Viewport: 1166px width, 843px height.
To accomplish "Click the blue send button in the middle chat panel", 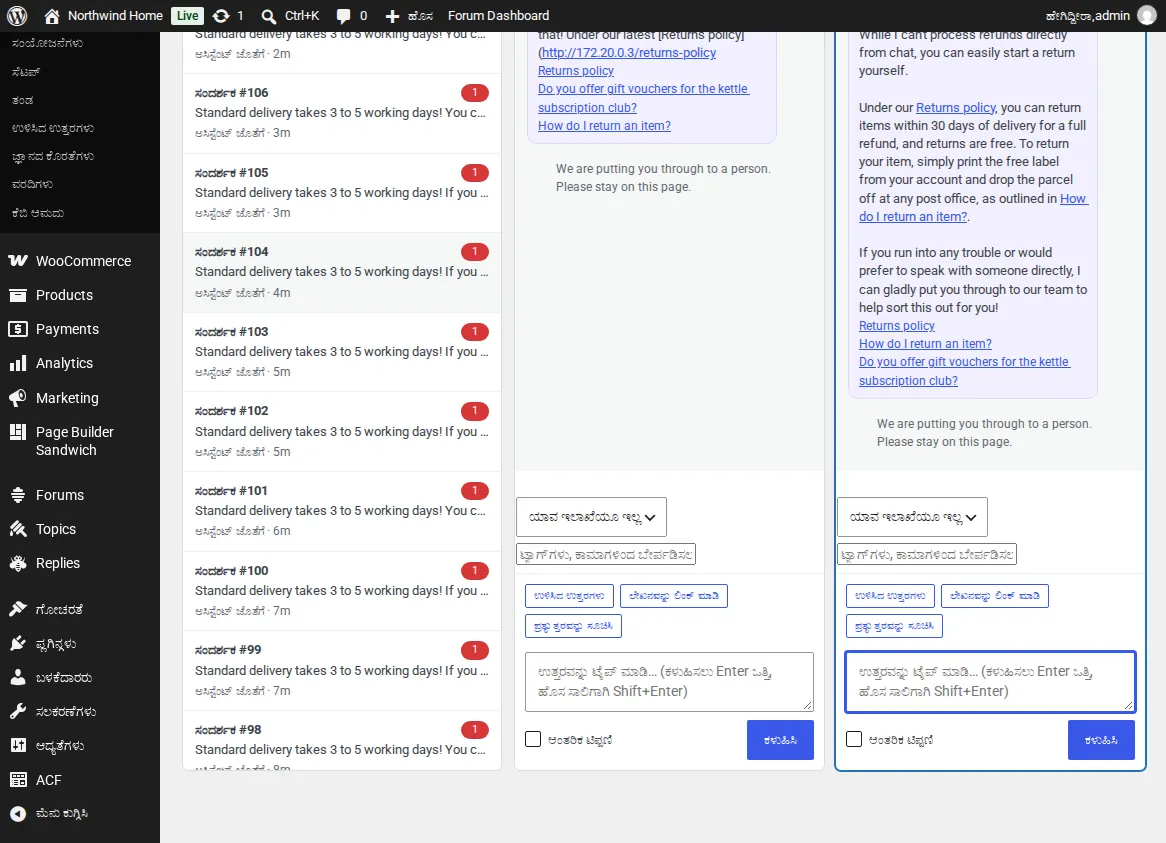I will pyautogui.click(x=780, y=740).
